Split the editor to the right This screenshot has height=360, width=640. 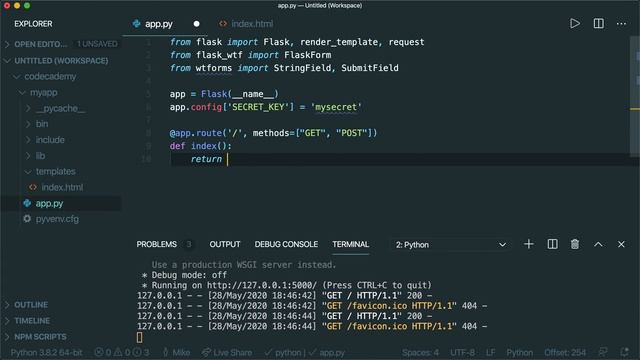click(598, 24)
